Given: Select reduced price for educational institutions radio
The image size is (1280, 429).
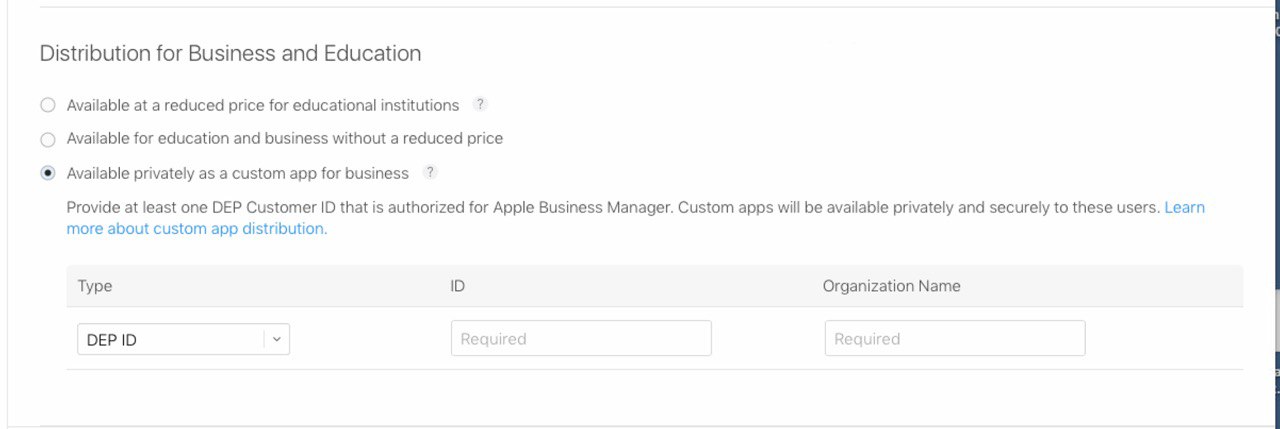Looking at the screenshot, I should click(x=48, y=105).
